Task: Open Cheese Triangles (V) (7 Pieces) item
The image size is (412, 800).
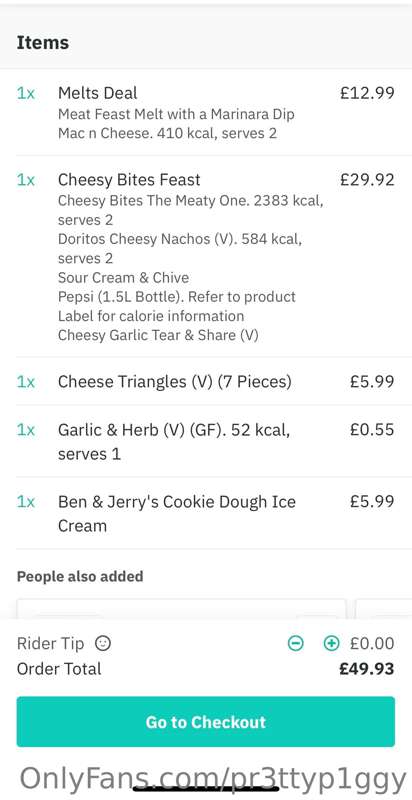Action: [x=205, y=381]
